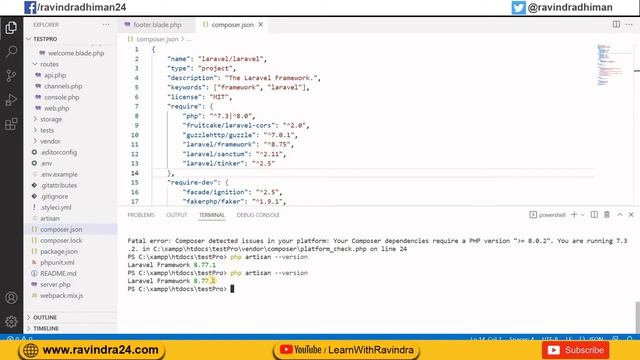Close the terminal panel
Image resolution: width=640 pixels, height=360 pixels.
tap(631, 215)
